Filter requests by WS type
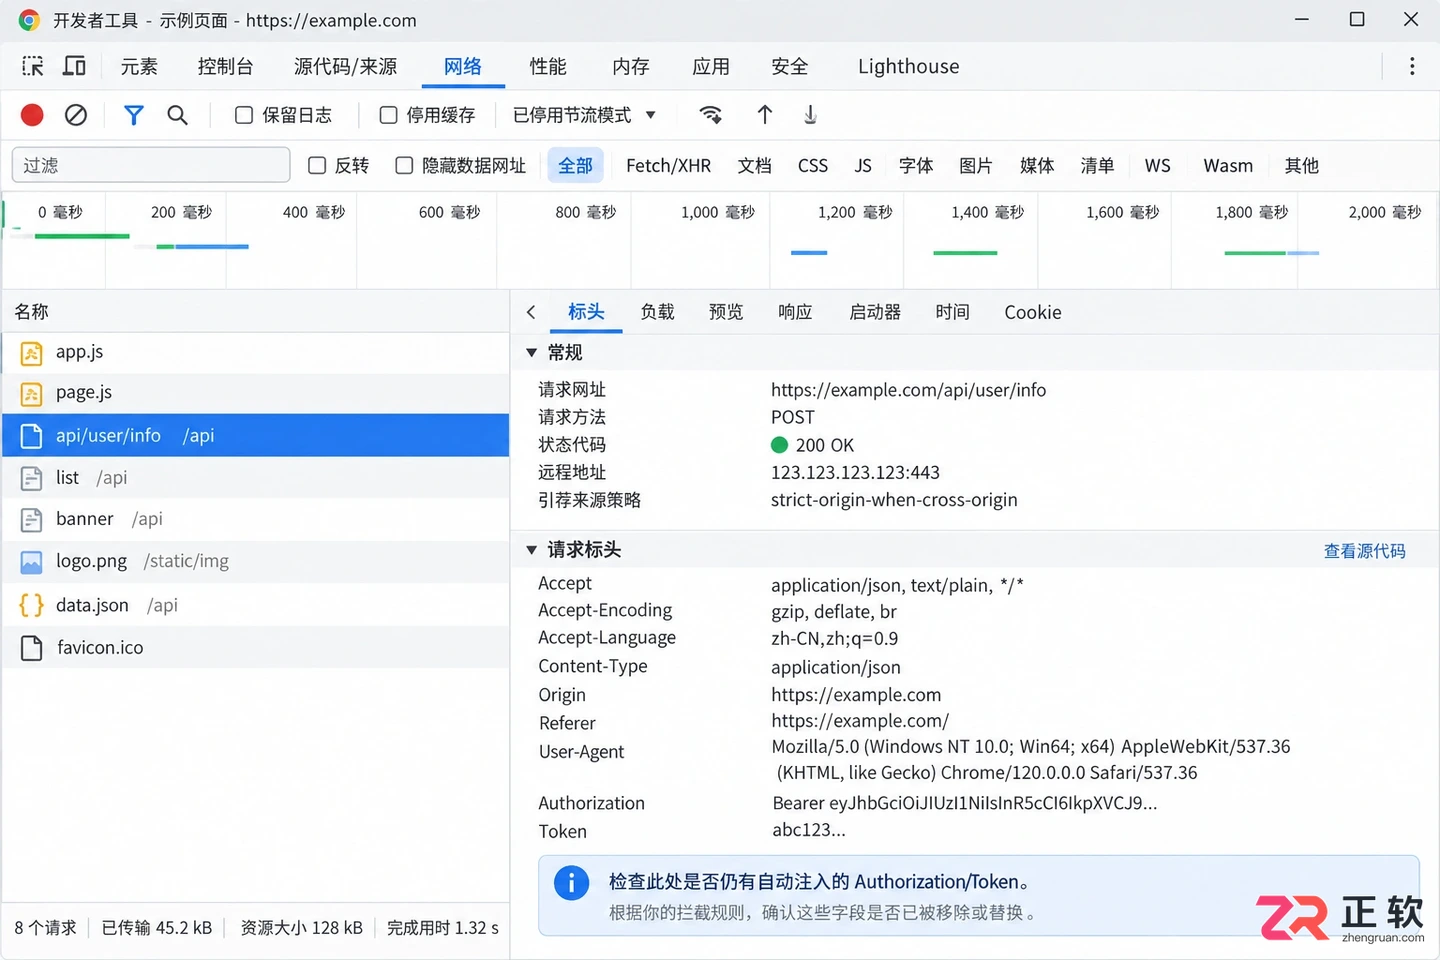The width and height of the screenshot is (1440, 960). [1157, 166]
